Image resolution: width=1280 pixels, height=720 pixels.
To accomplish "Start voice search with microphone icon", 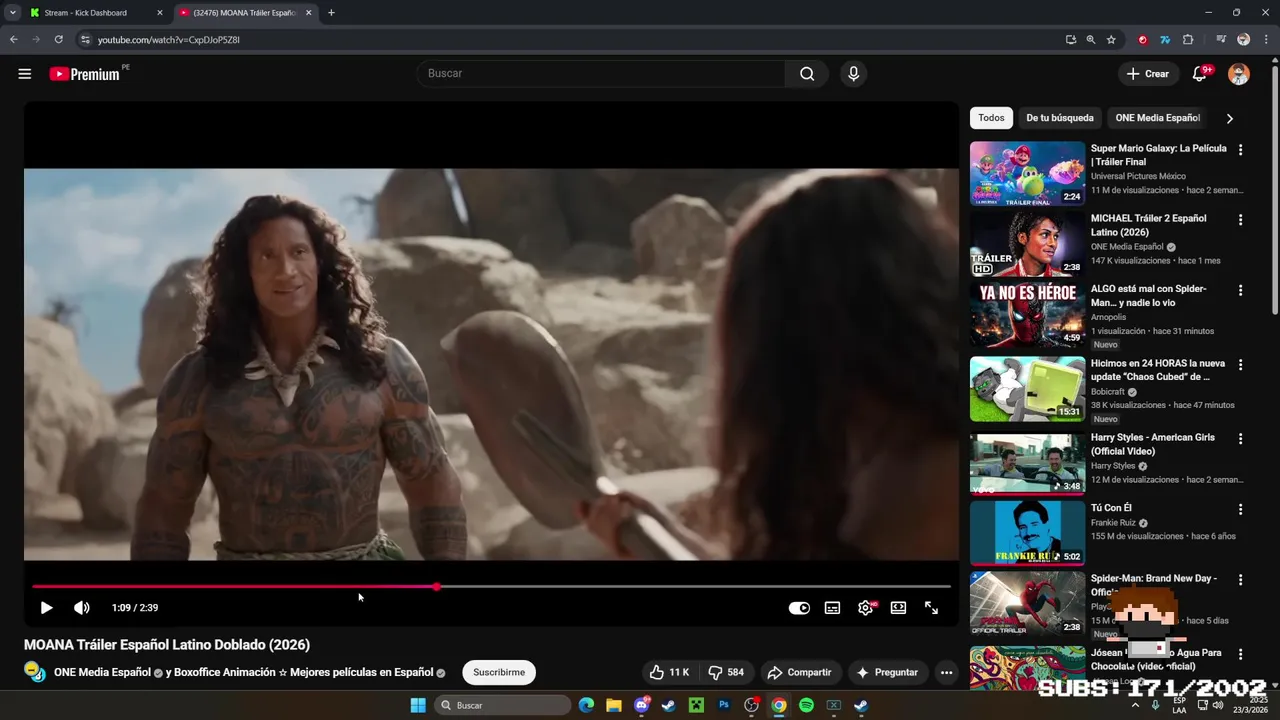I will (853, 74).
